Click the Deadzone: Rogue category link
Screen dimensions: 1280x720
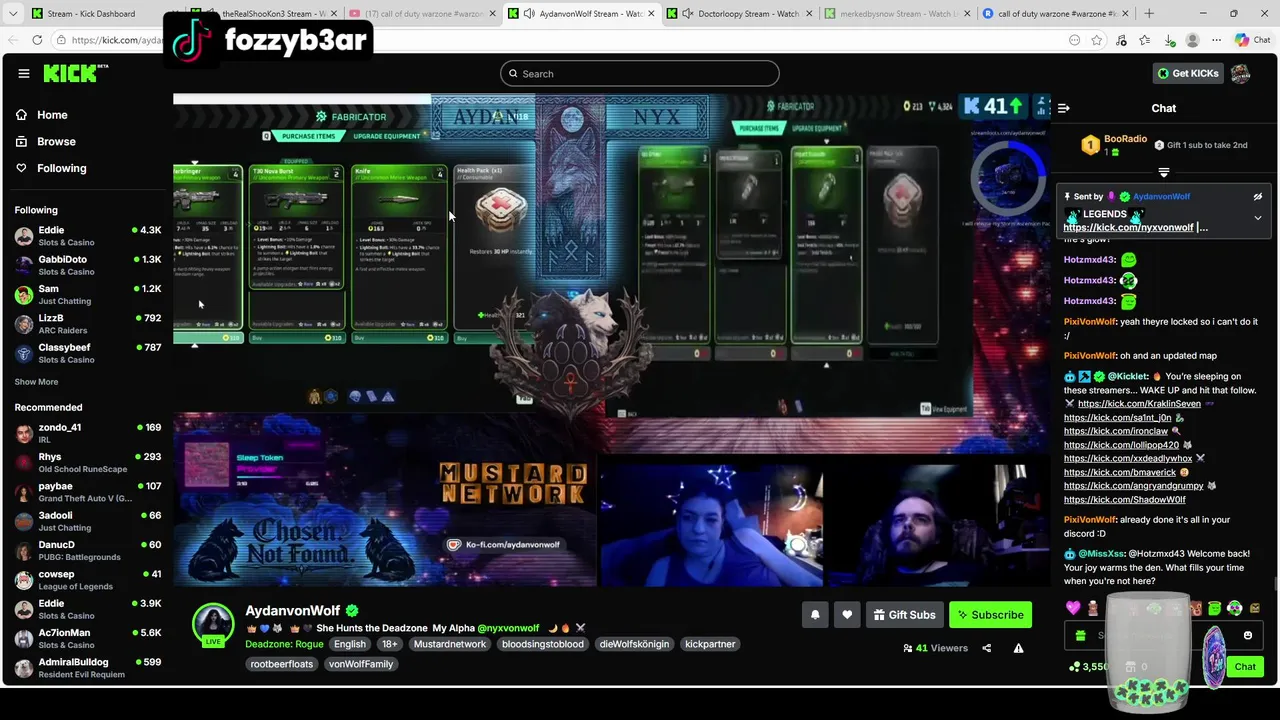284,644
